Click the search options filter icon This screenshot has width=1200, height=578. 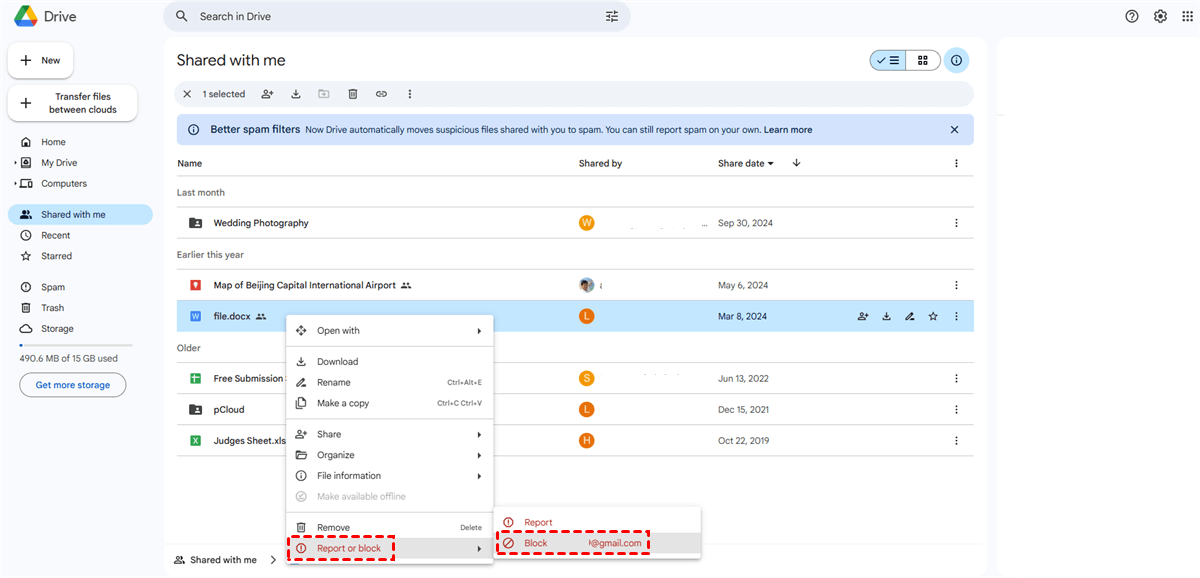[x=612, y=17]
